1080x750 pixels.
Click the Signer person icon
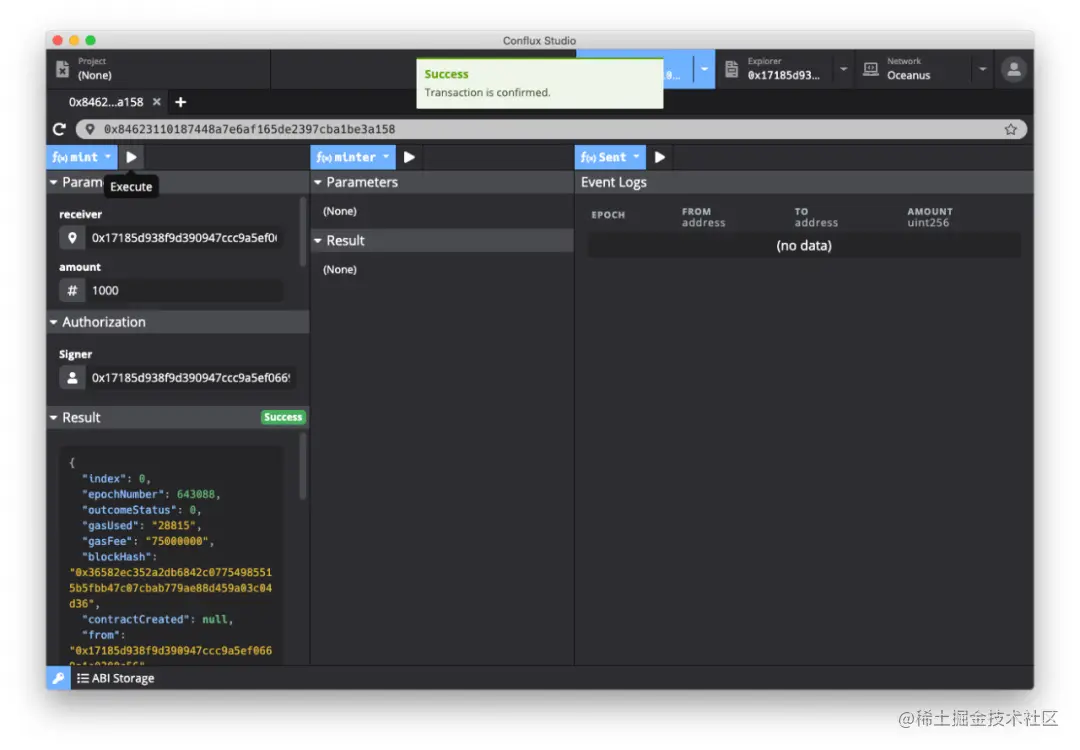tap(72, 378)
